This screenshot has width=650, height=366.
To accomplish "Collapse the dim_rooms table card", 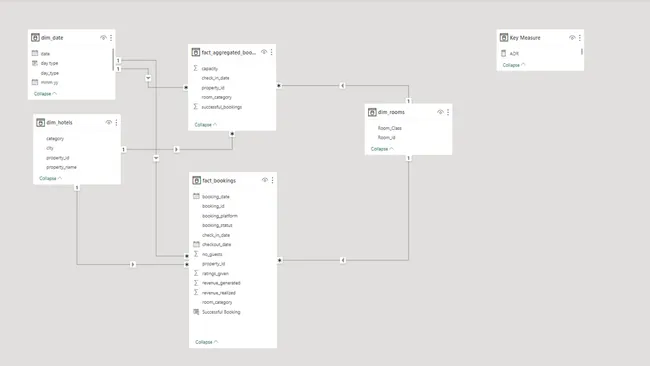I will [x=382, y=149].
